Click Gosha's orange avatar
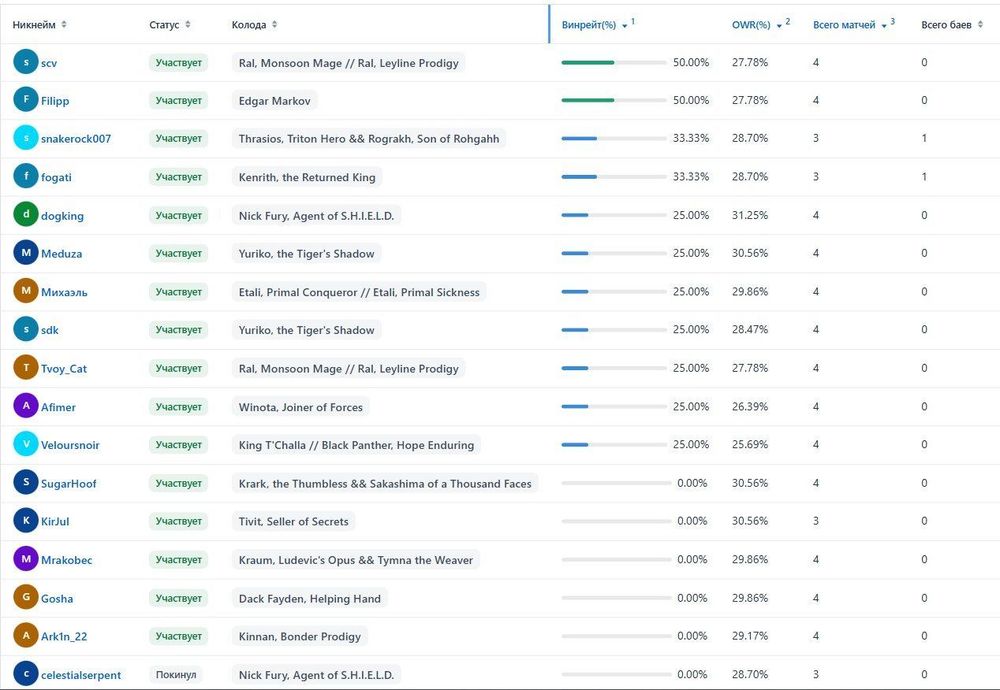The width and height of the screenshot is (1000, 690). tap(26, 597)
